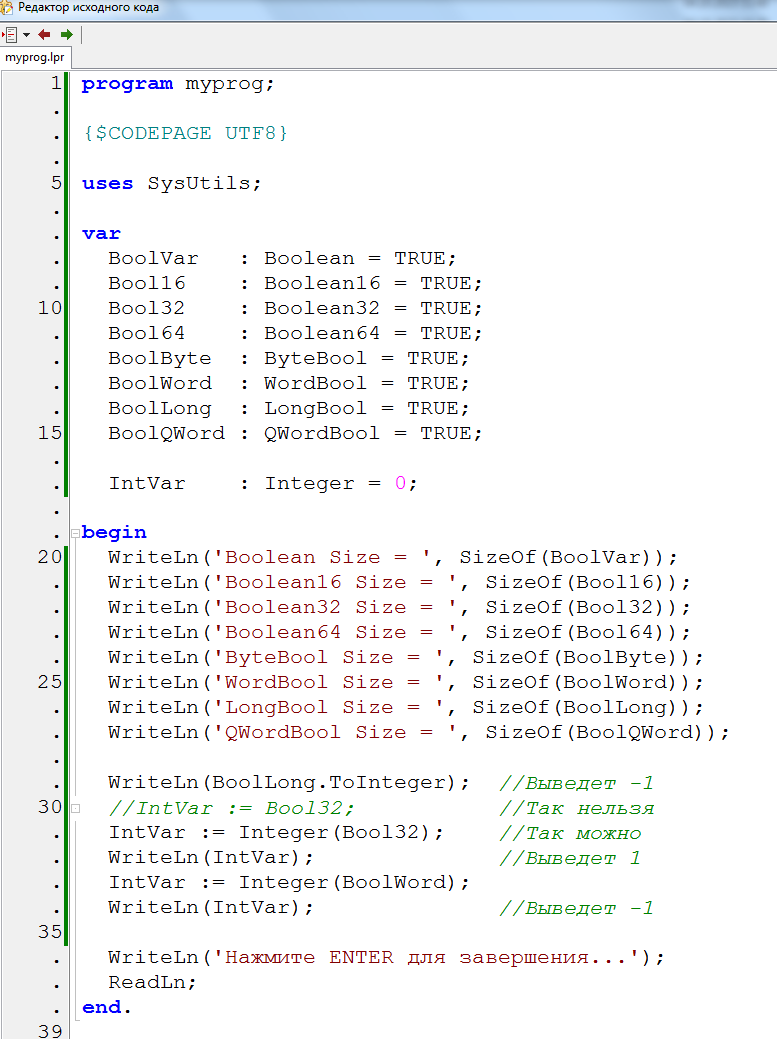
Task: Click the Integer(BoolWord) typecast
Action: click(348, 882)
